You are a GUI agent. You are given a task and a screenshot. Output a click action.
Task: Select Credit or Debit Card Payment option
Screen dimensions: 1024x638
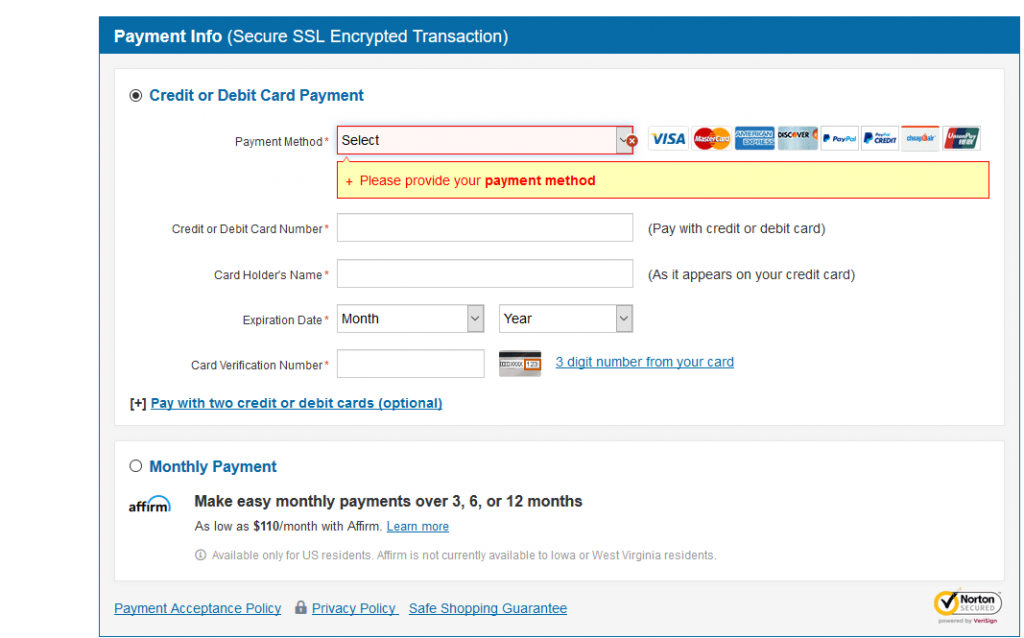coord(136,96)
